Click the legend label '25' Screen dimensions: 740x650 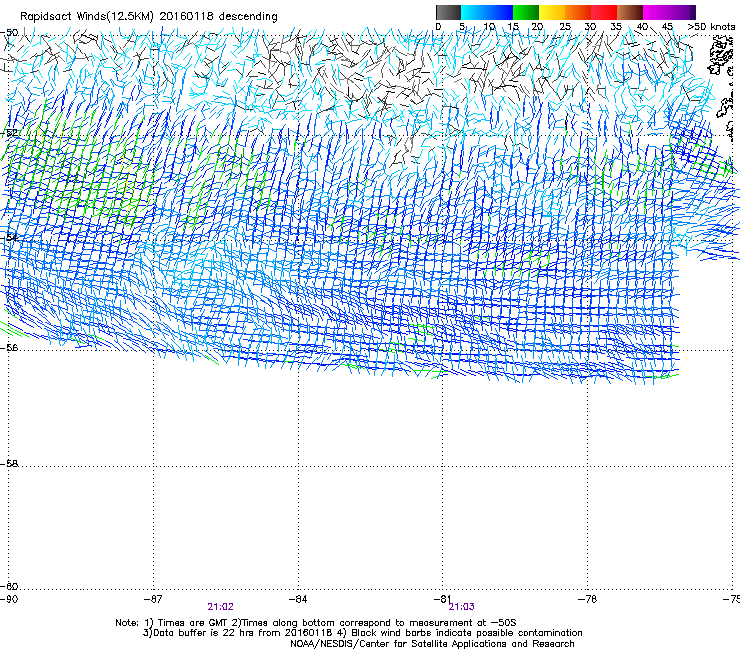coord(565,27)
